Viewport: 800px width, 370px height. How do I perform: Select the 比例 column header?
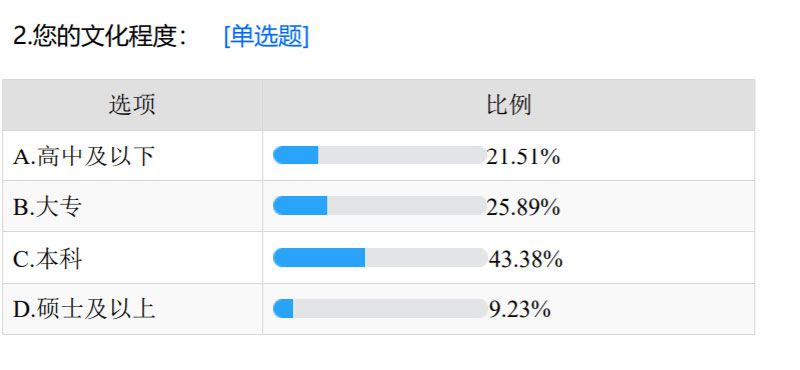[509, 105]
